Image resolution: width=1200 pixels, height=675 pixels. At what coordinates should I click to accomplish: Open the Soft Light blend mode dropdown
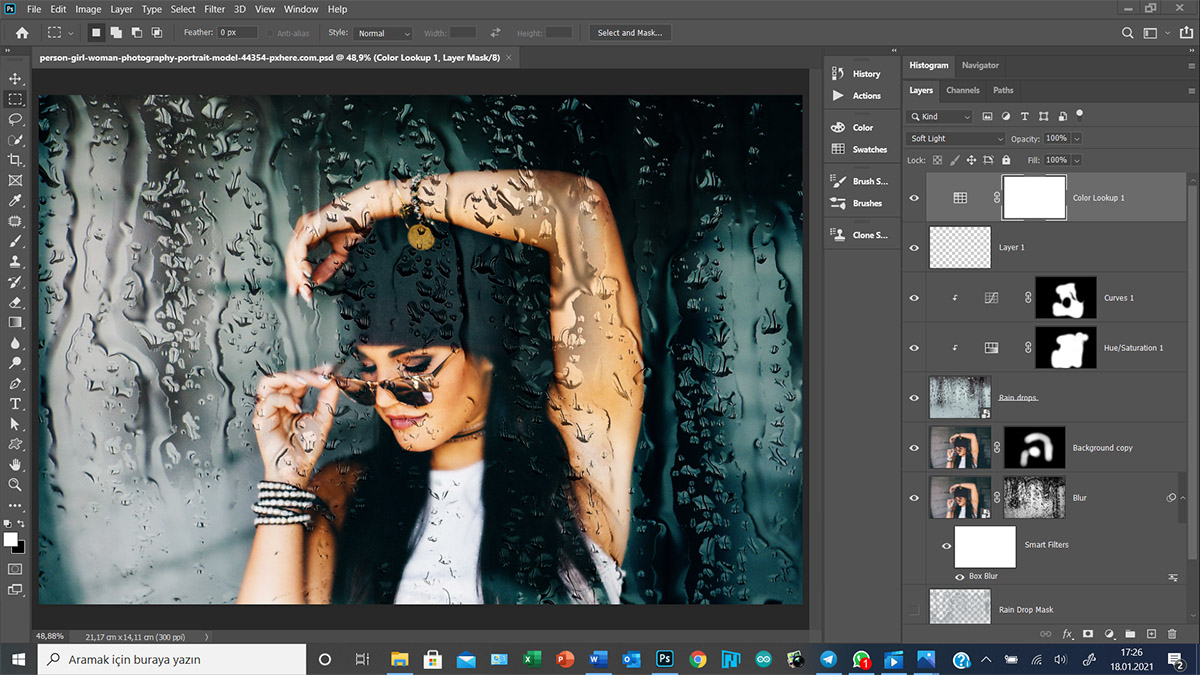click(x=956, y=139)
